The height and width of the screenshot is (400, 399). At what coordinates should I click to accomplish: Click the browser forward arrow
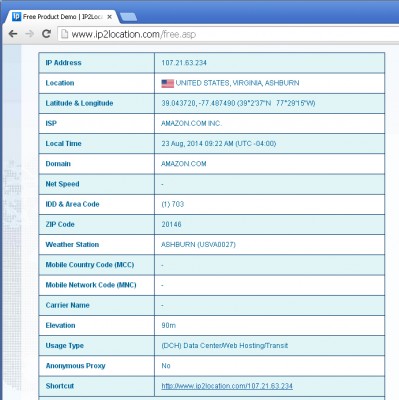coord(29,34)
